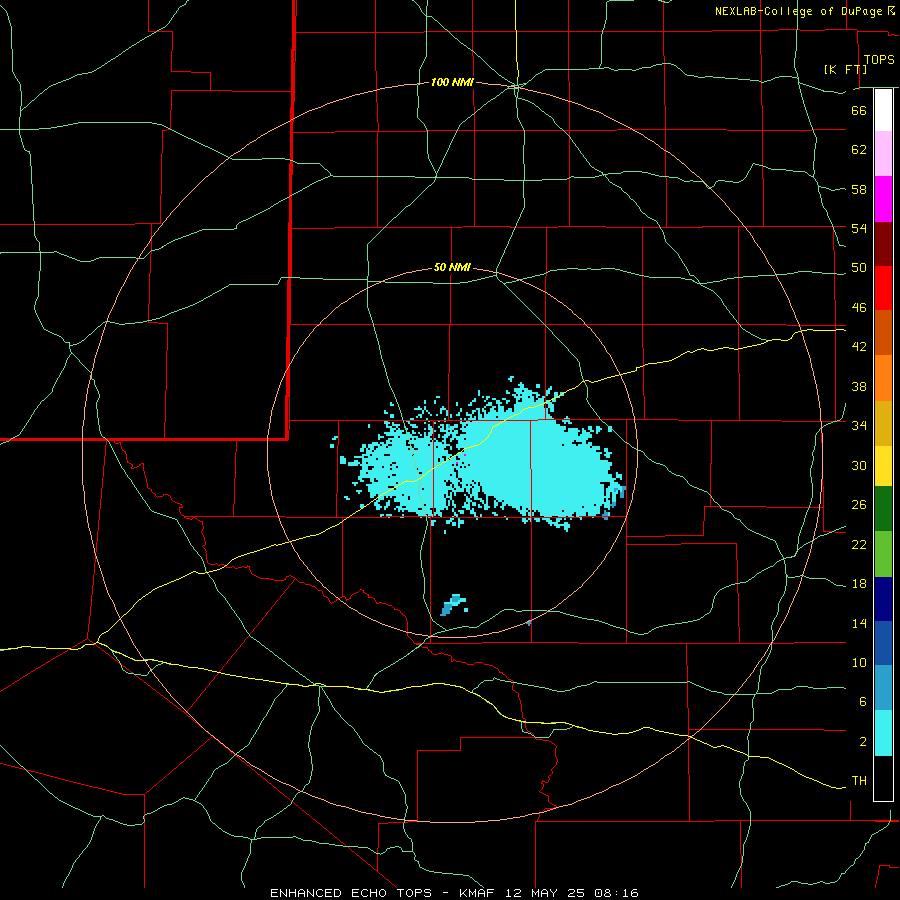Click the white swatch at top of TOPS legend

[883, 110]
